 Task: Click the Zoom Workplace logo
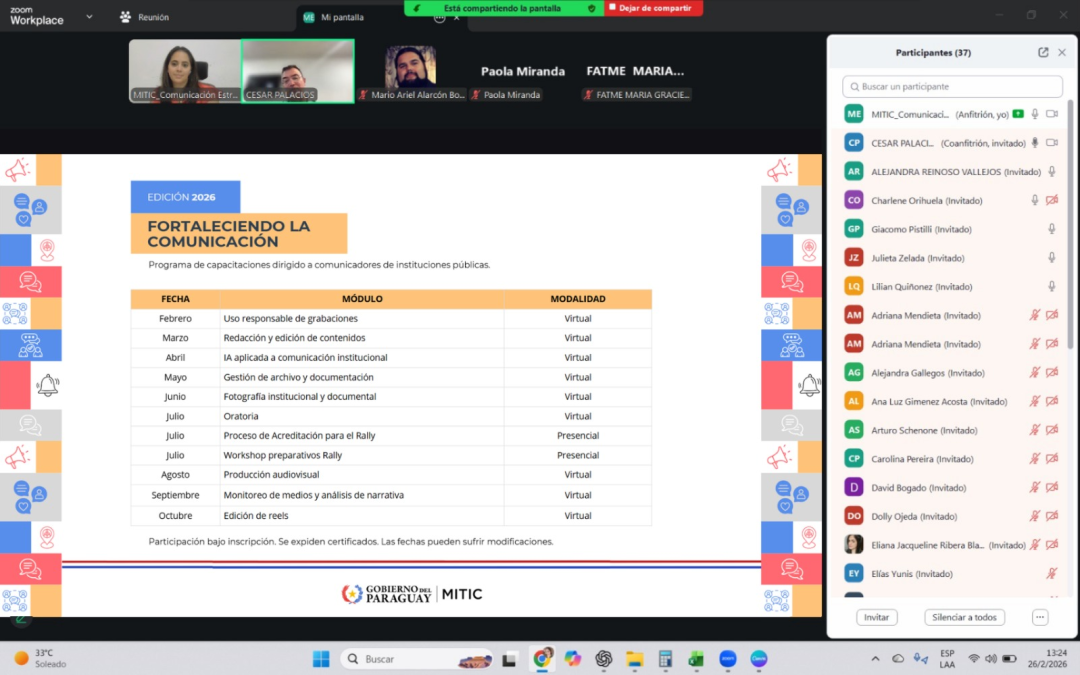(x=36, y=16)
